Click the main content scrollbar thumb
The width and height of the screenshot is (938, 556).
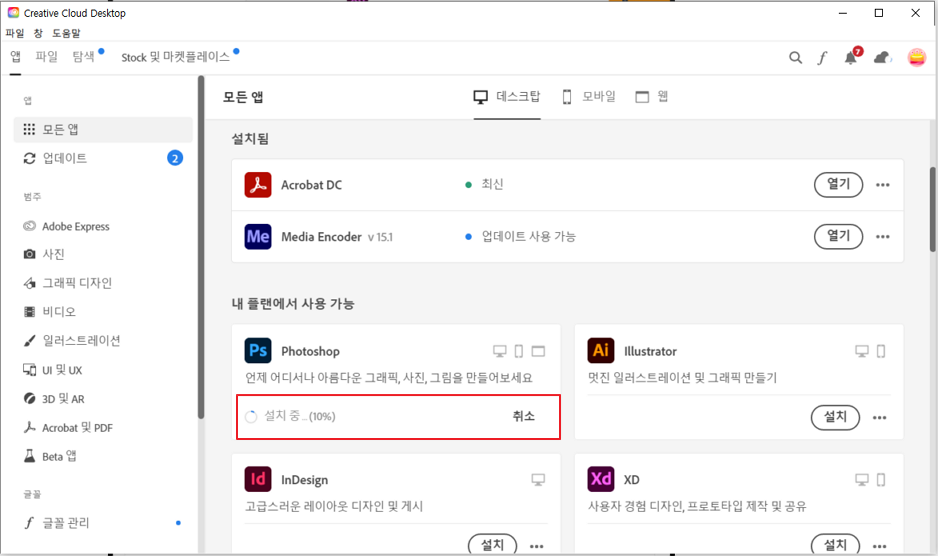(933, 209)
